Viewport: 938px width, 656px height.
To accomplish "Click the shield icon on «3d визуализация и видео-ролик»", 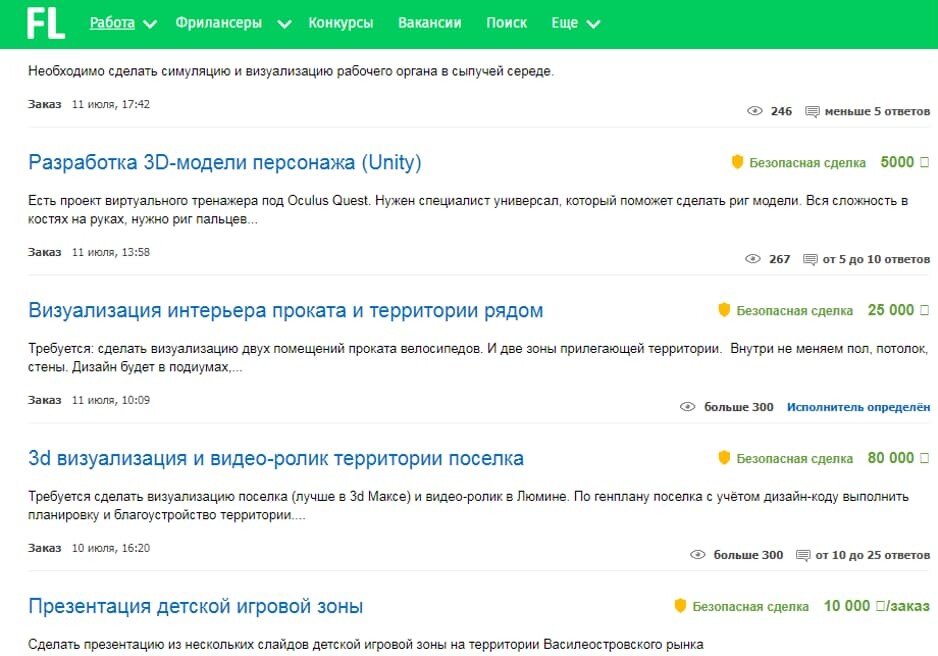I will click(x=722, y=458).
